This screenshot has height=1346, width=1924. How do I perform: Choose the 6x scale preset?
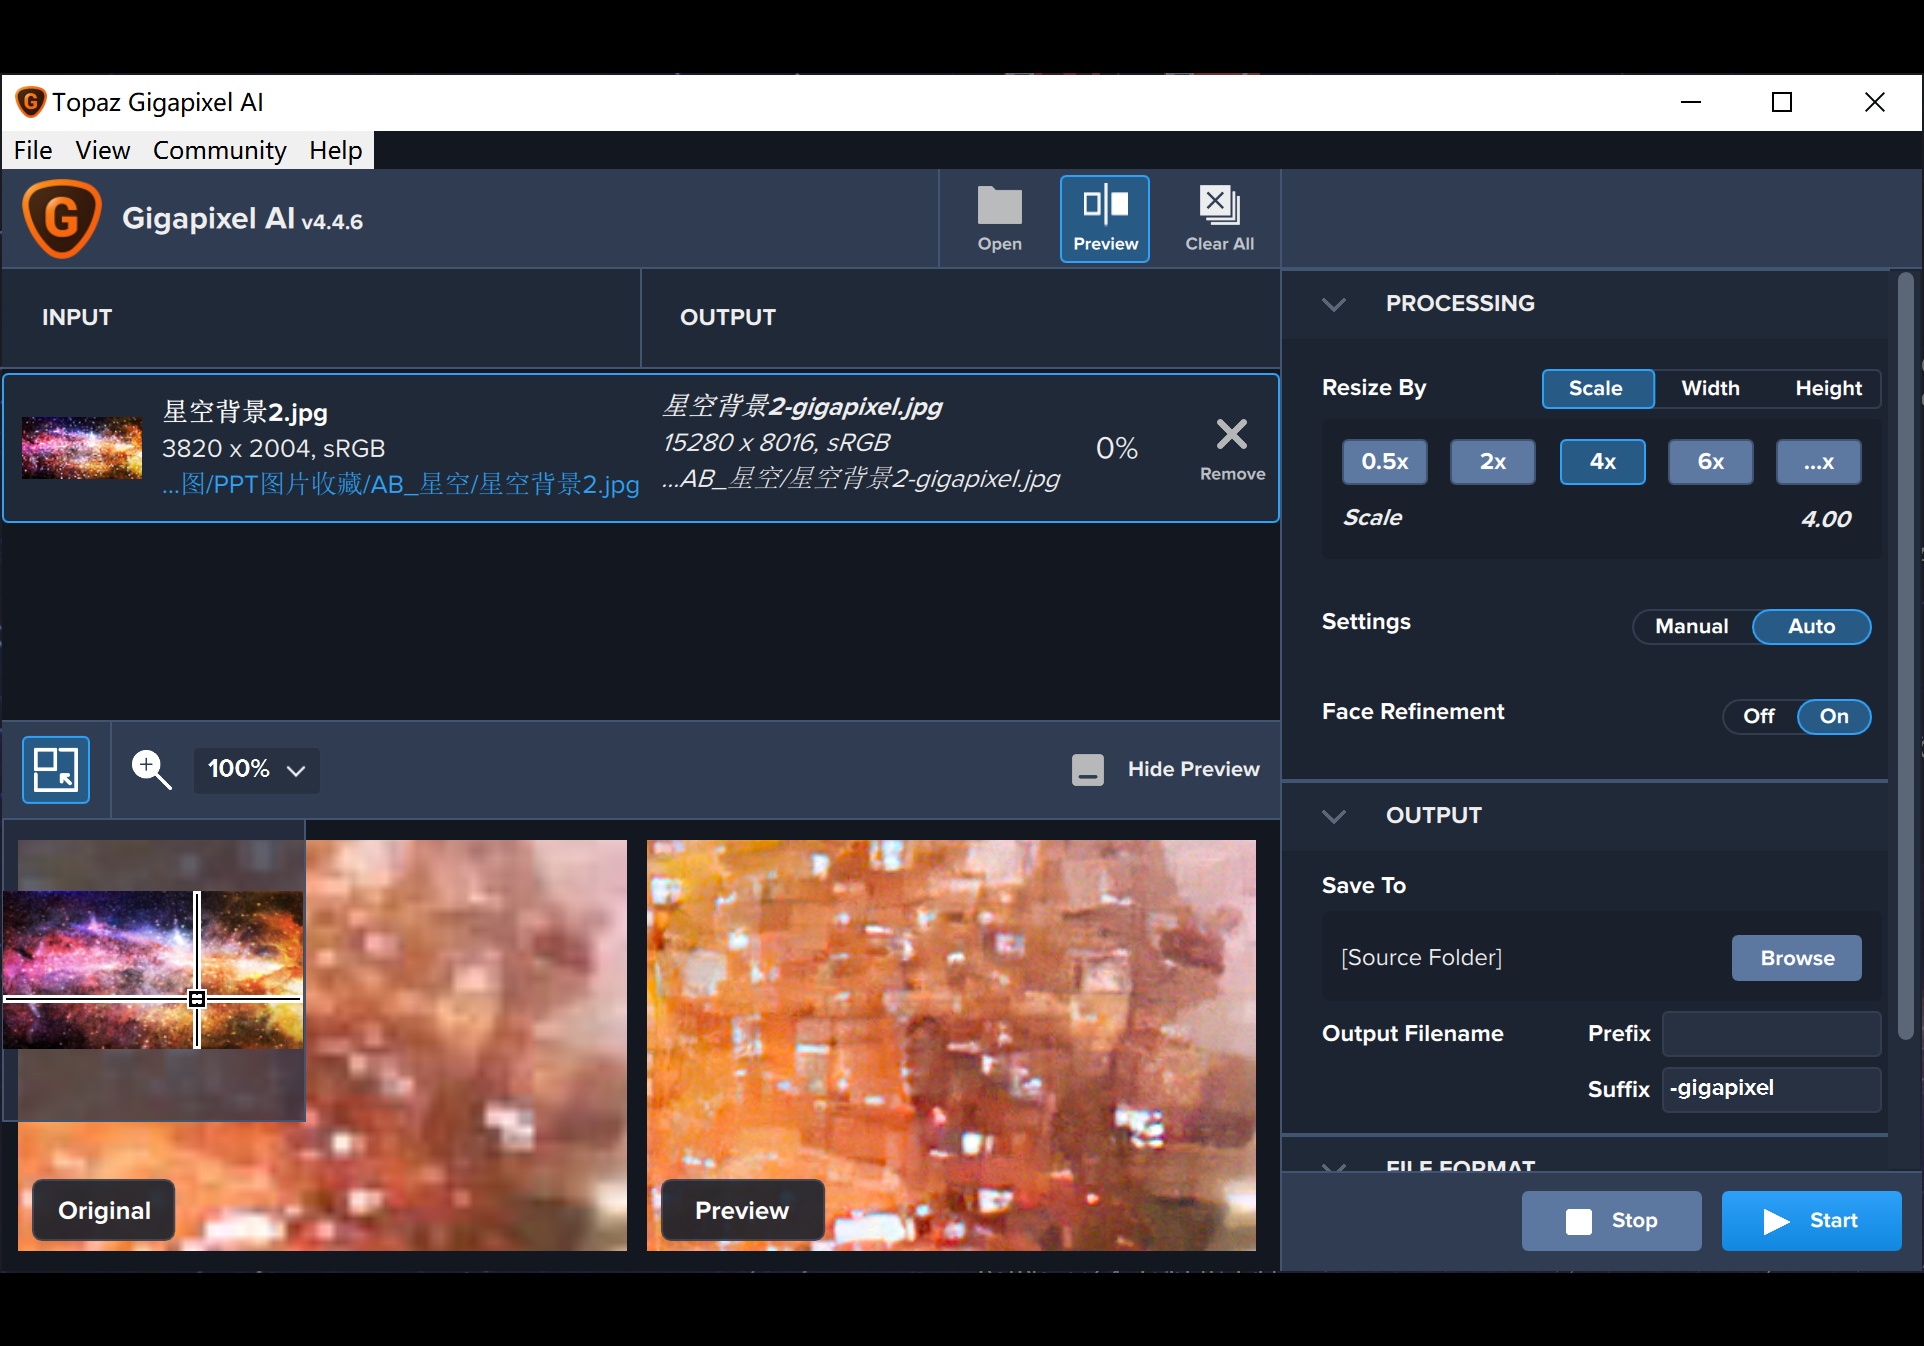pyautogui.click(x=1711, y=462)
